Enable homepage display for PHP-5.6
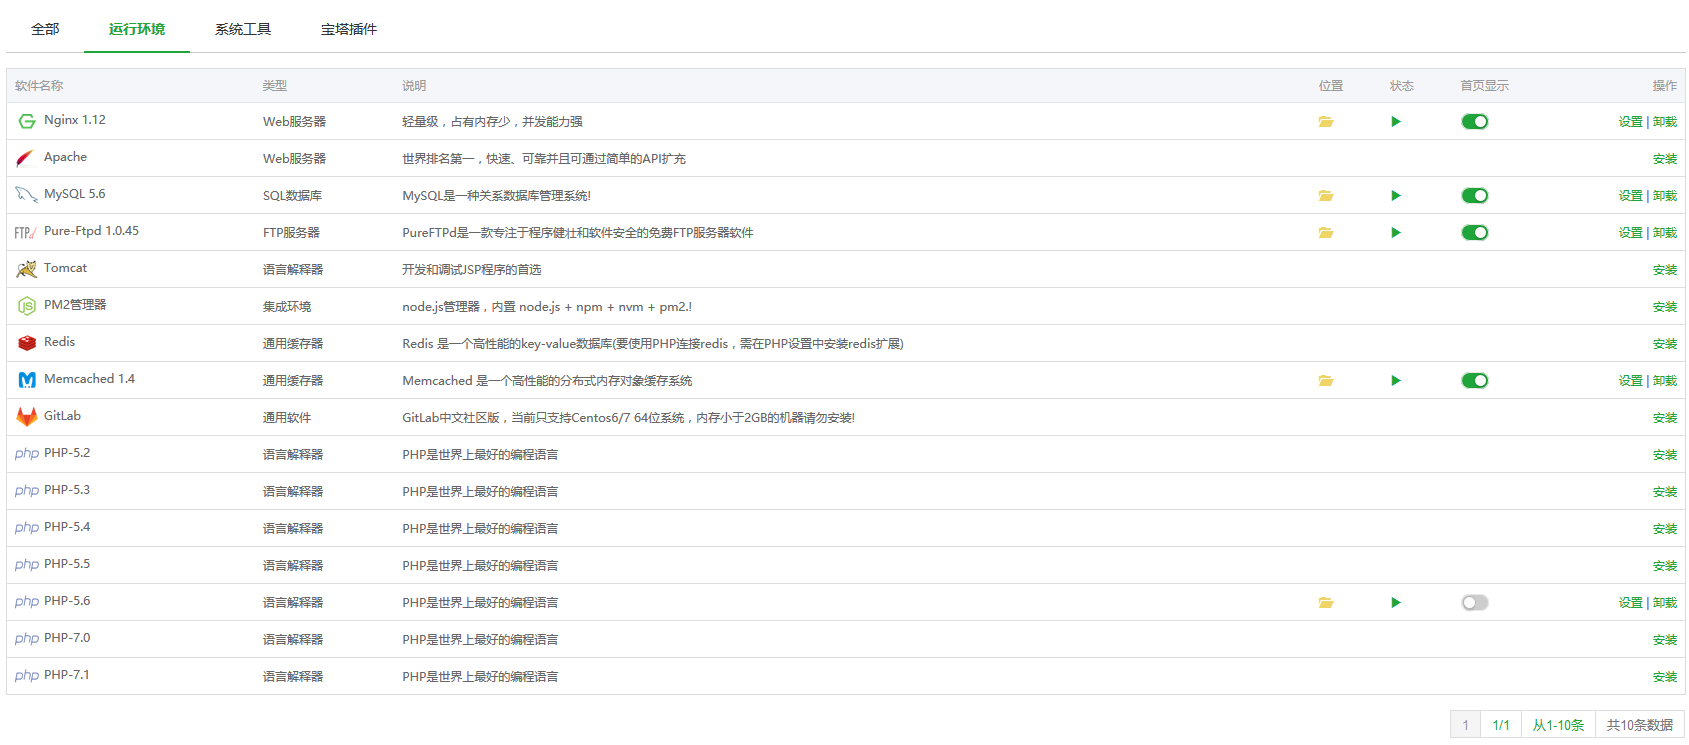The height and width of the screenshot is (745, 1689). point(1475,603)
